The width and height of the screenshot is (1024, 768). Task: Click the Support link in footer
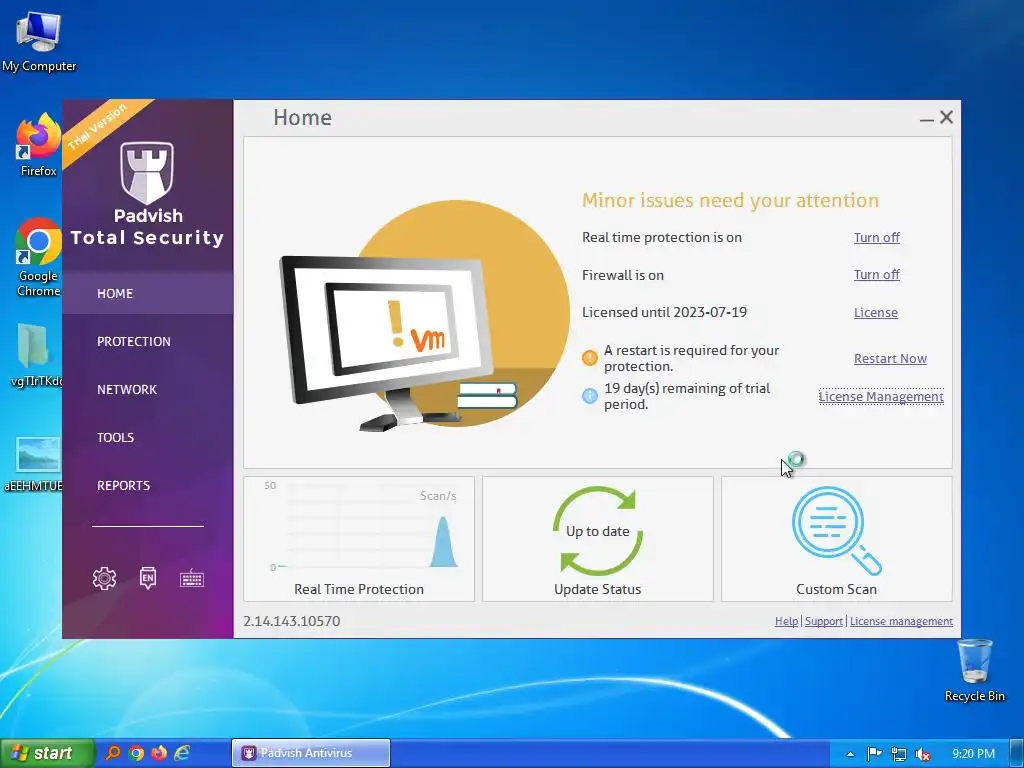pyautogui.click(x=824, y=621)
